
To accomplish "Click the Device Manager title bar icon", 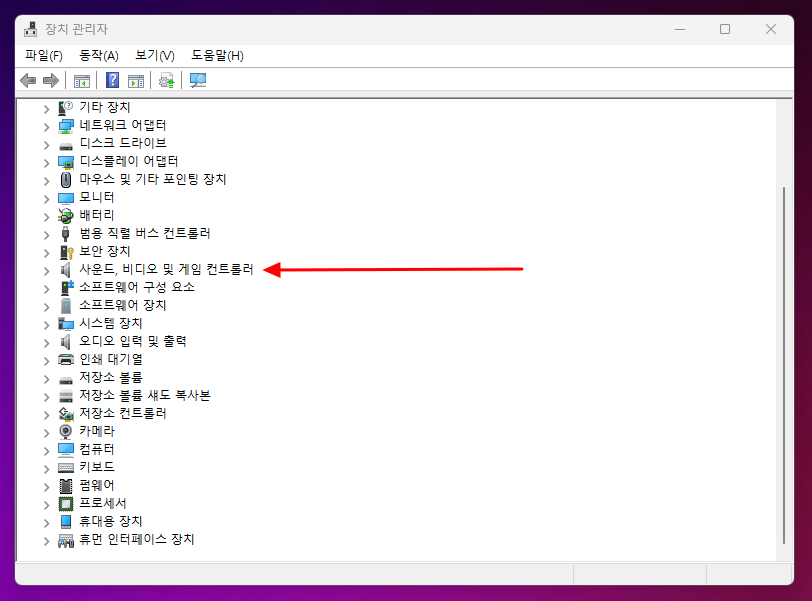I will click(x=31, y=30).
